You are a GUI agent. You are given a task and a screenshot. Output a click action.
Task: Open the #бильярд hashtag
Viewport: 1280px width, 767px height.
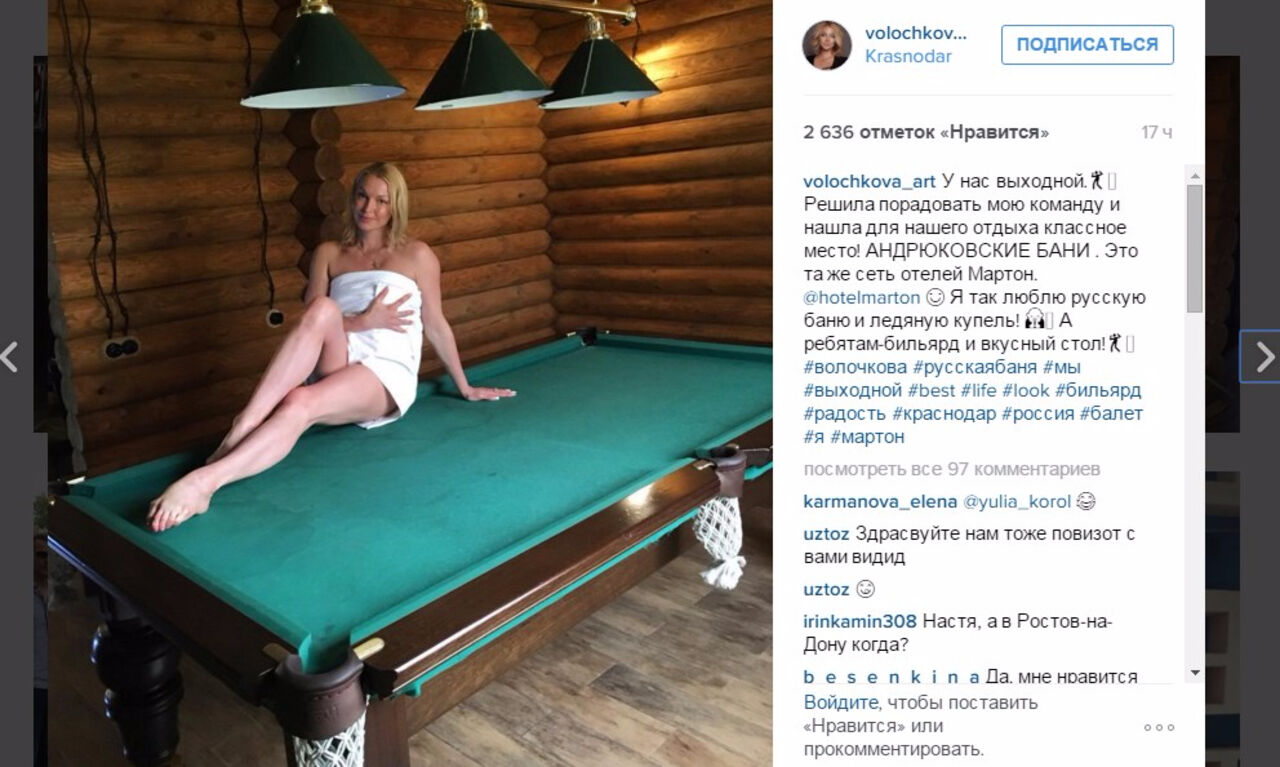click(1098, 390)
